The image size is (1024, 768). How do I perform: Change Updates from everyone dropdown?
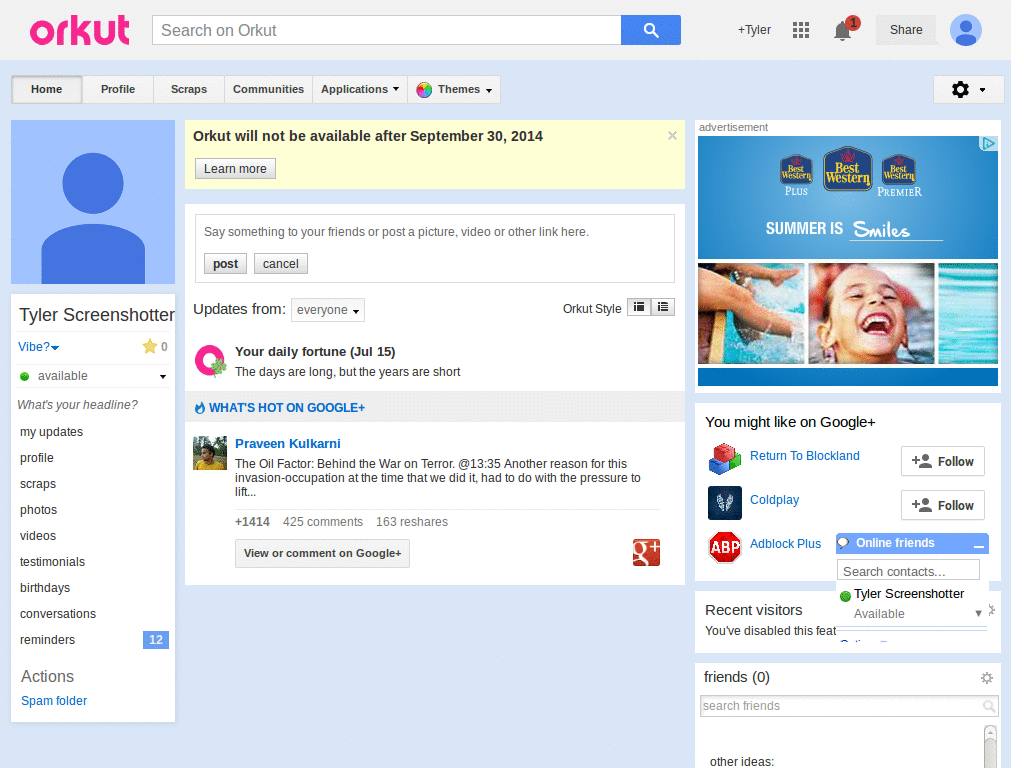coord(328,310)
